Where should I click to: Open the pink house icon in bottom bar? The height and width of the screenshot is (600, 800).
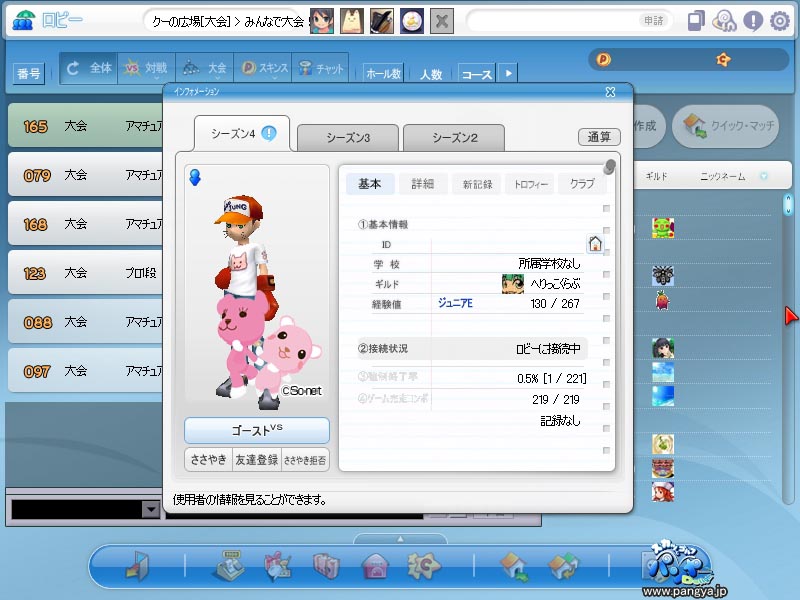click(x=375, y=566)
